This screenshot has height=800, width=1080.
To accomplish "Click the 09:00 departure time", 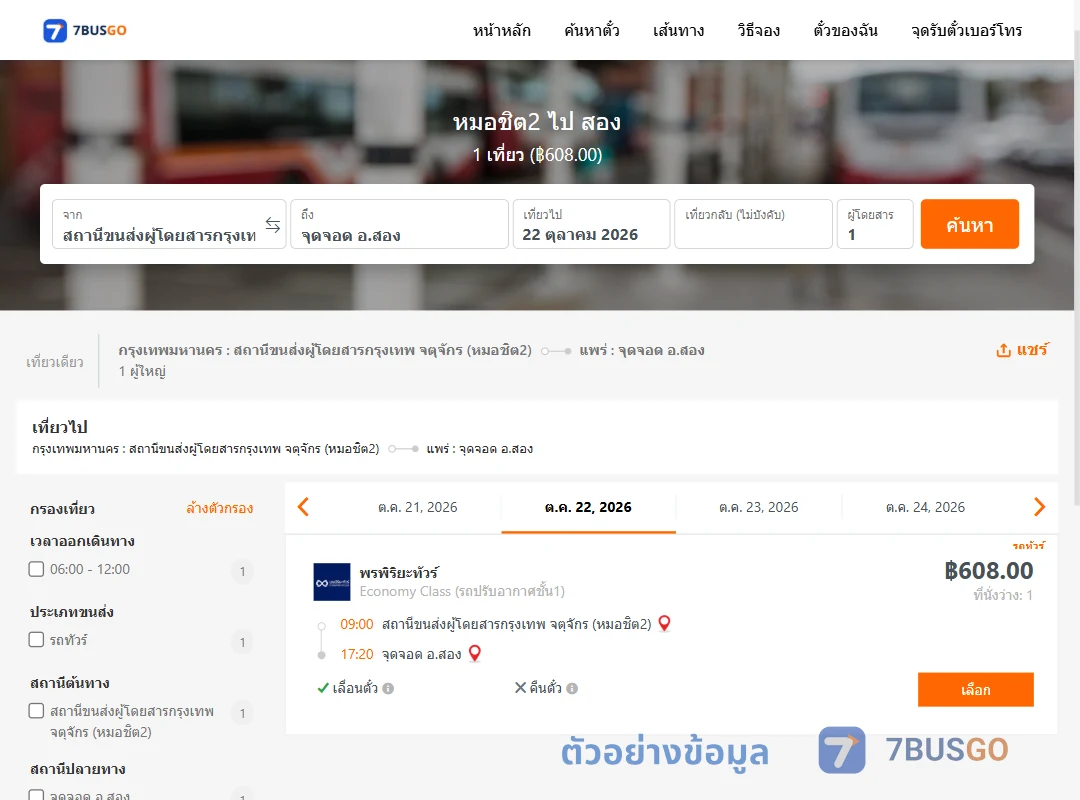I will tap(357, 624).
